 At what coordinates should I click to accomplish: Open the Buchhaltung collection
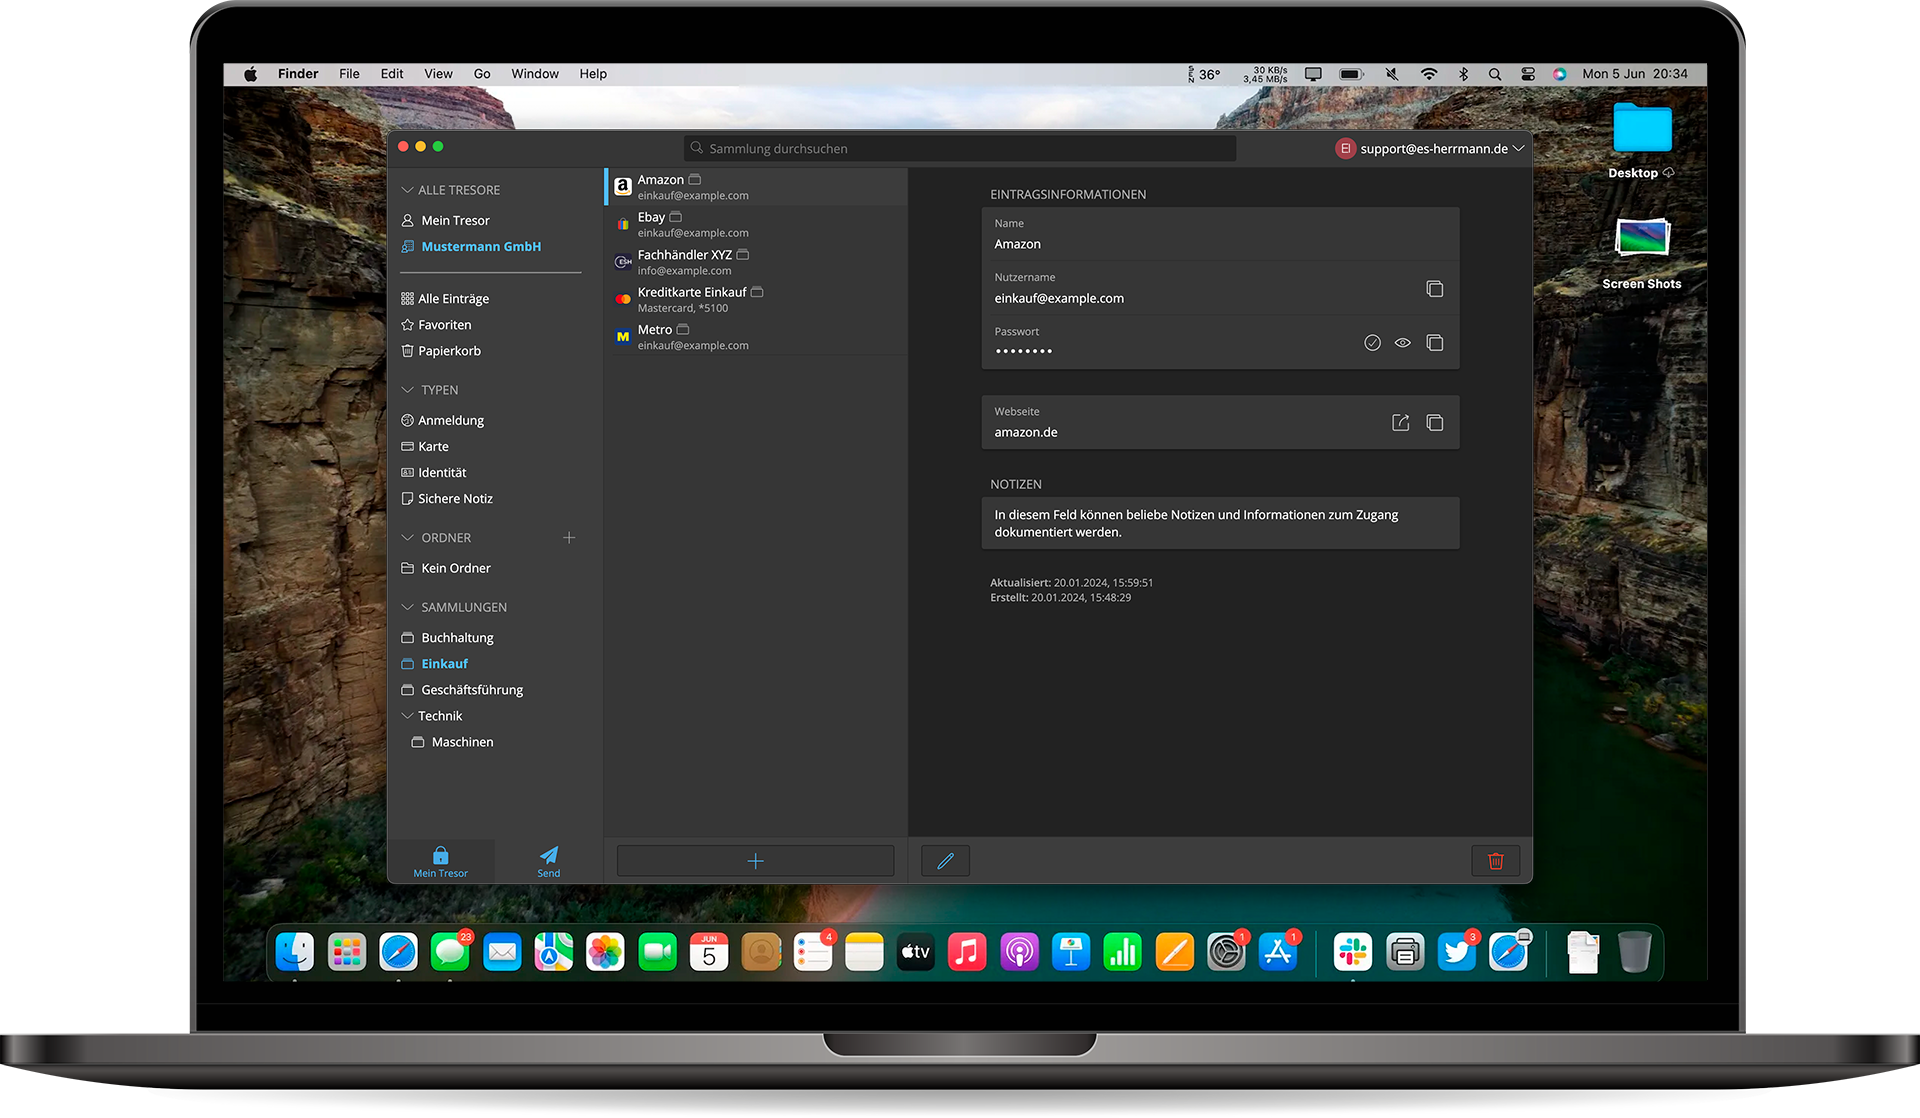[x=457, y=638]
